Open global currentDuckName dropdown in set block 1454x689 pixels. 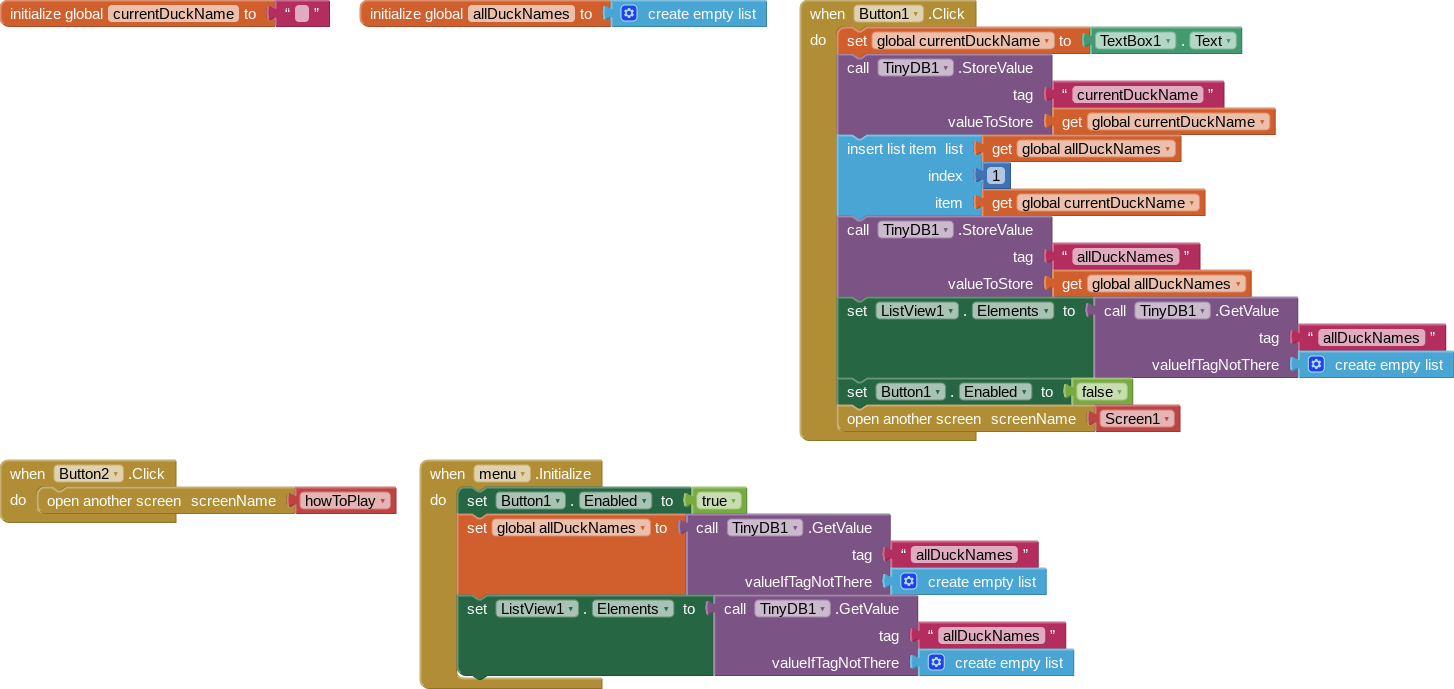point(963,41)
